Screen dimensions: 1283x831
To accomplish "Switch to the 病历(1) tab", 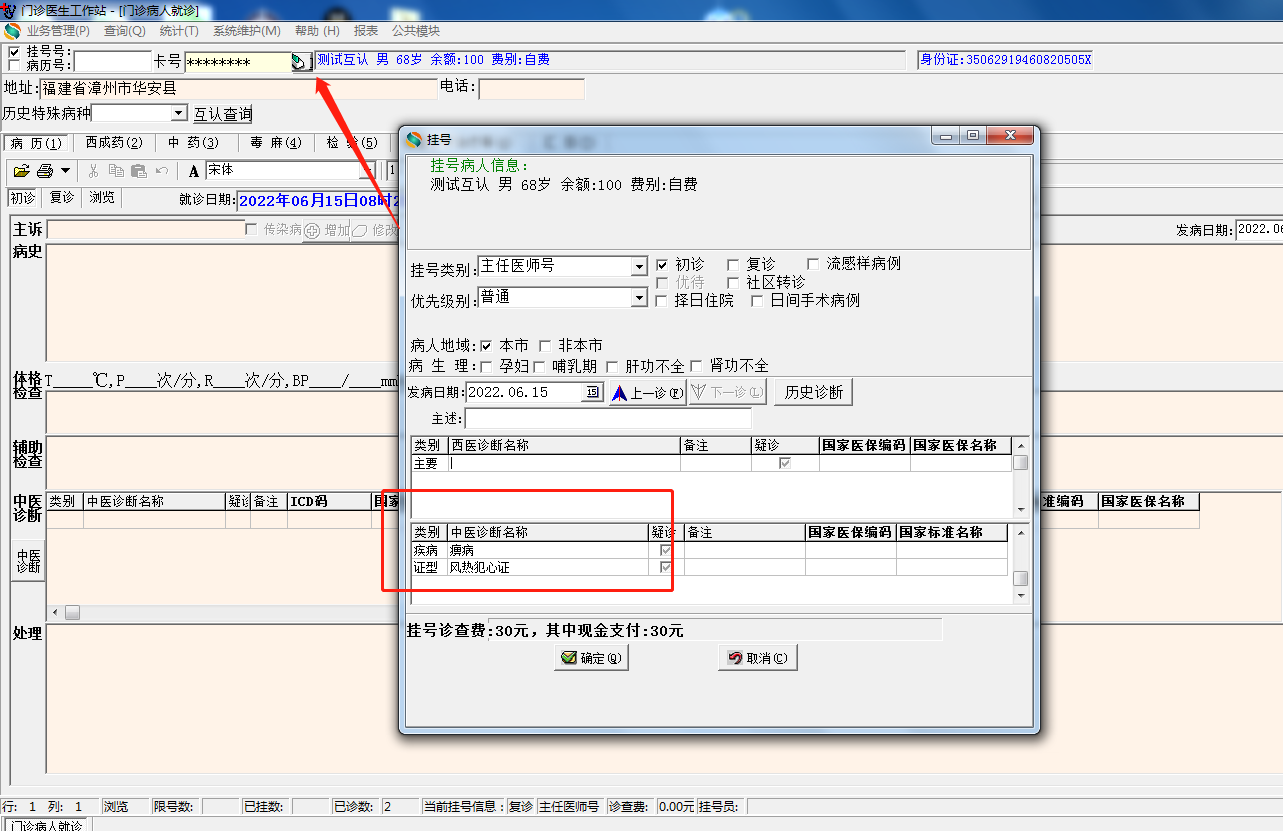I will (x=36, y=143).
